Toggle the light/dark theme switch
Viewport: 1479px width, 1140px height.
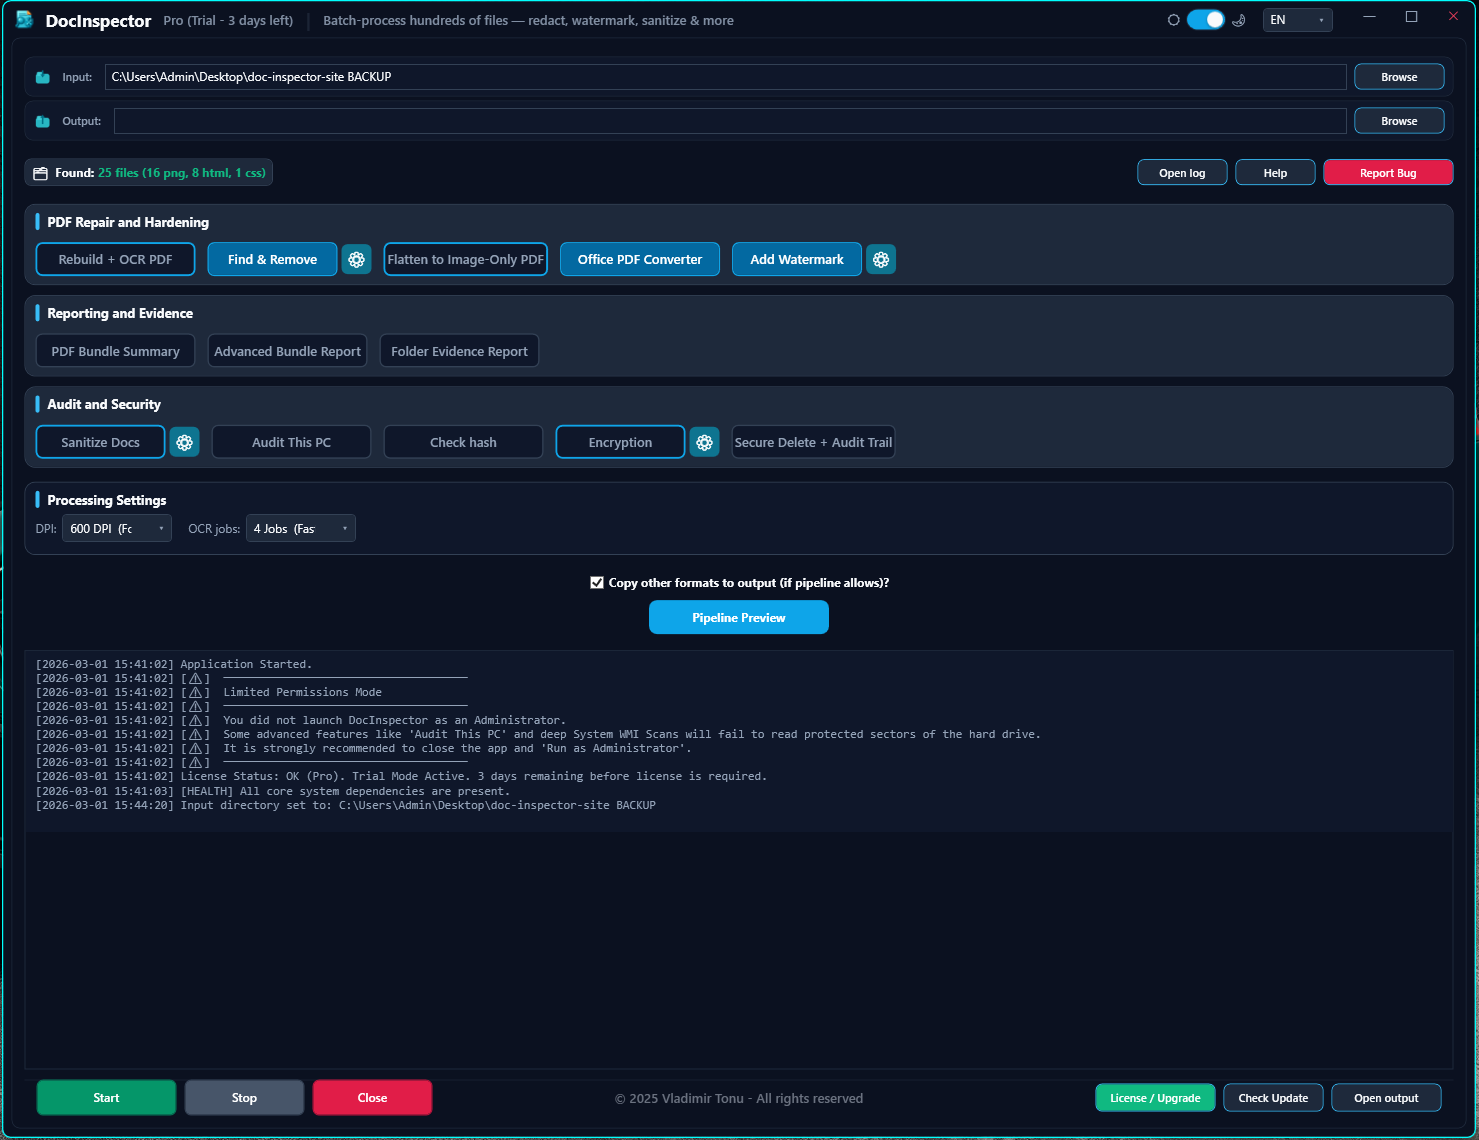(1205, 20)
